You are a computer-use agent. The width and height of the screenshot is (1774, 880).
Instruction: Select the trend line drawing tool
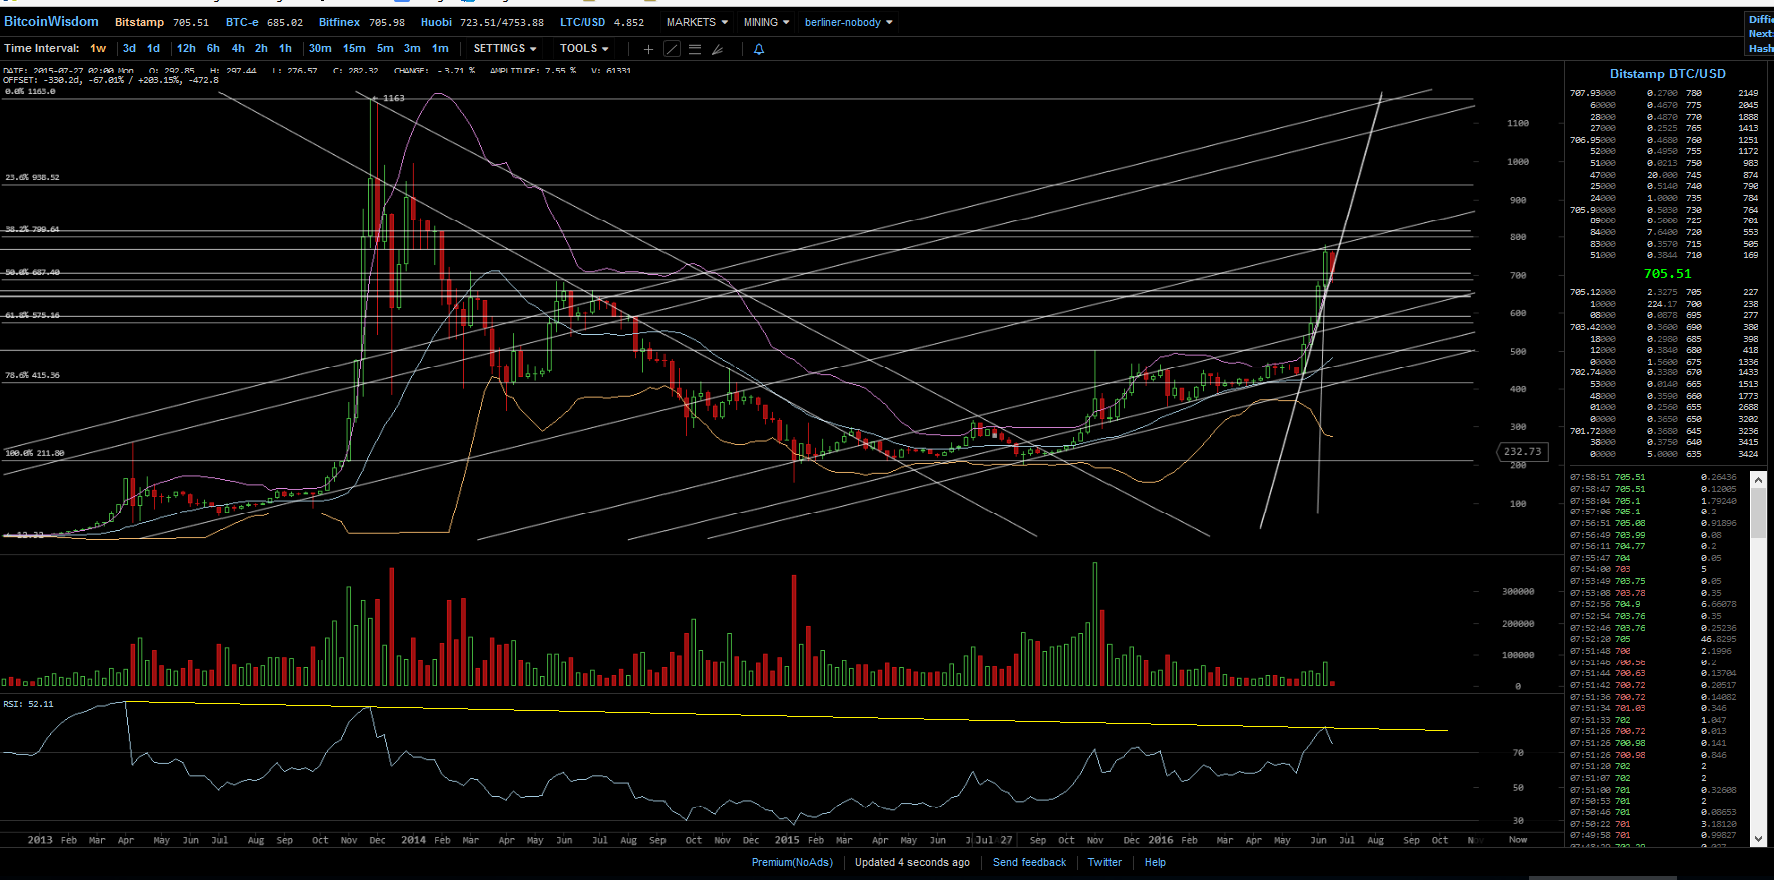point(672,49)
